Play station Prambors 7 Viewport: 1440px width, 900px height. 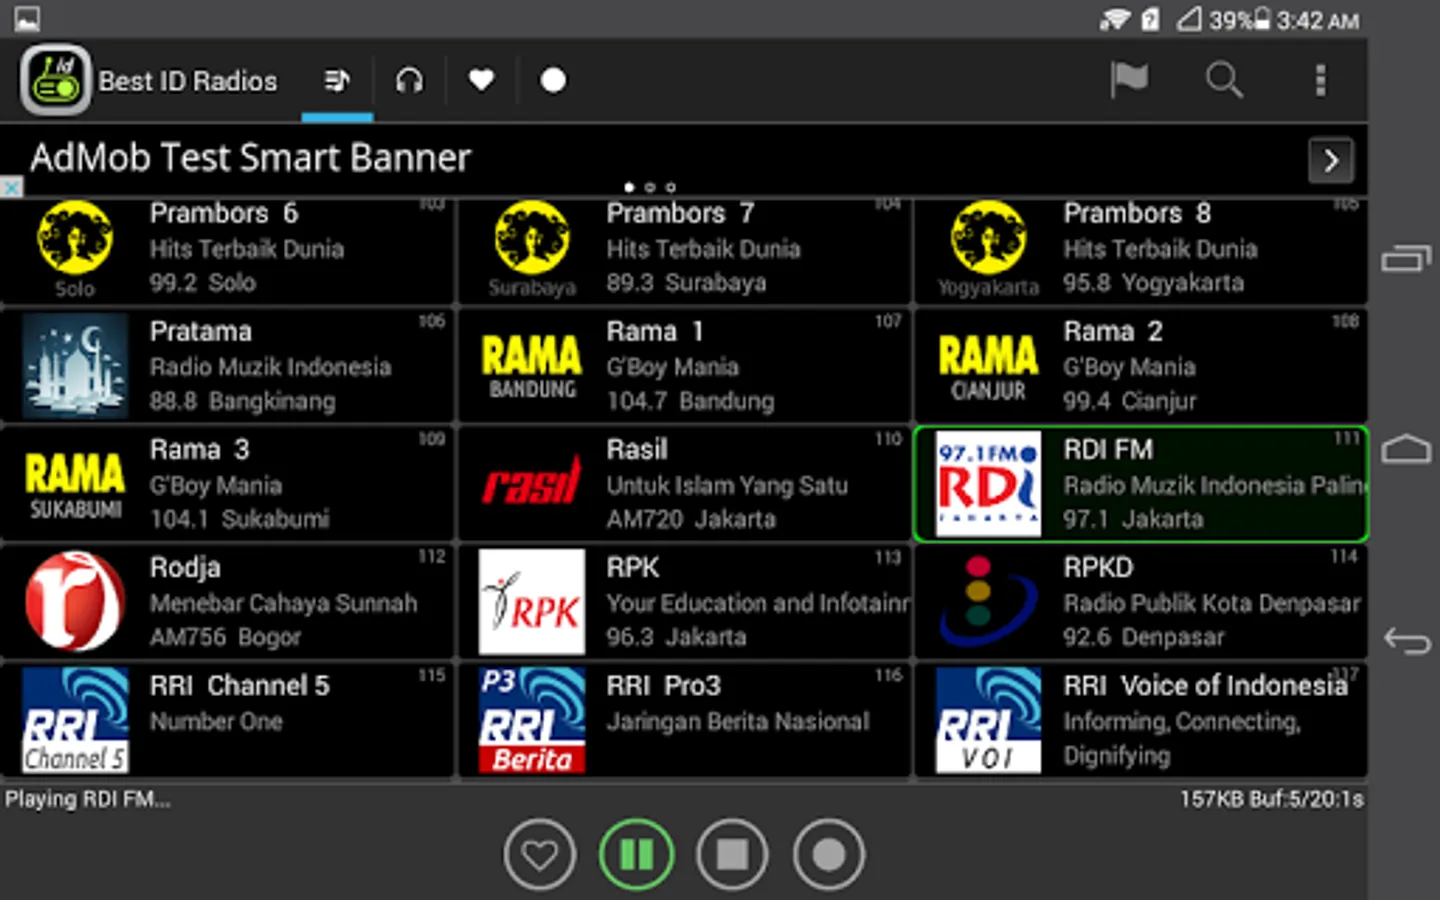pyautogui.click(x=680, y=213)
